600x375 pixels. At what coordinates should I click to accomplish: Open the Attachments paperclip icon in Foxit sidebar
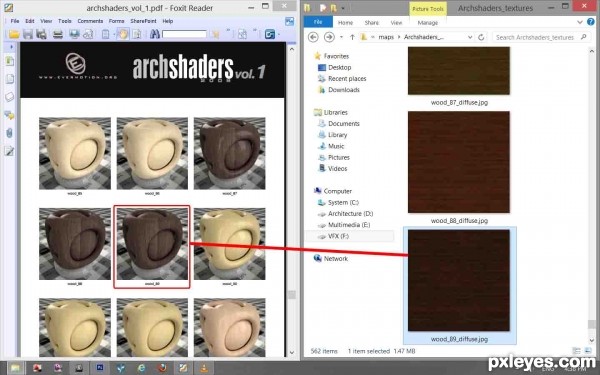[10, 133]
